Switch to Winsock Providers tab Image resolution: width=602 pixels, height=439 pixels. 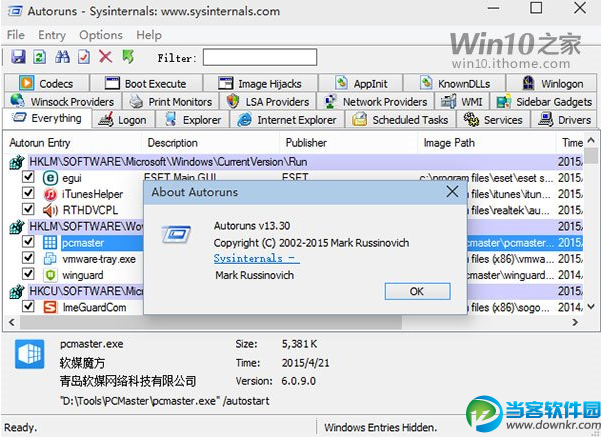tap(63, 101)
